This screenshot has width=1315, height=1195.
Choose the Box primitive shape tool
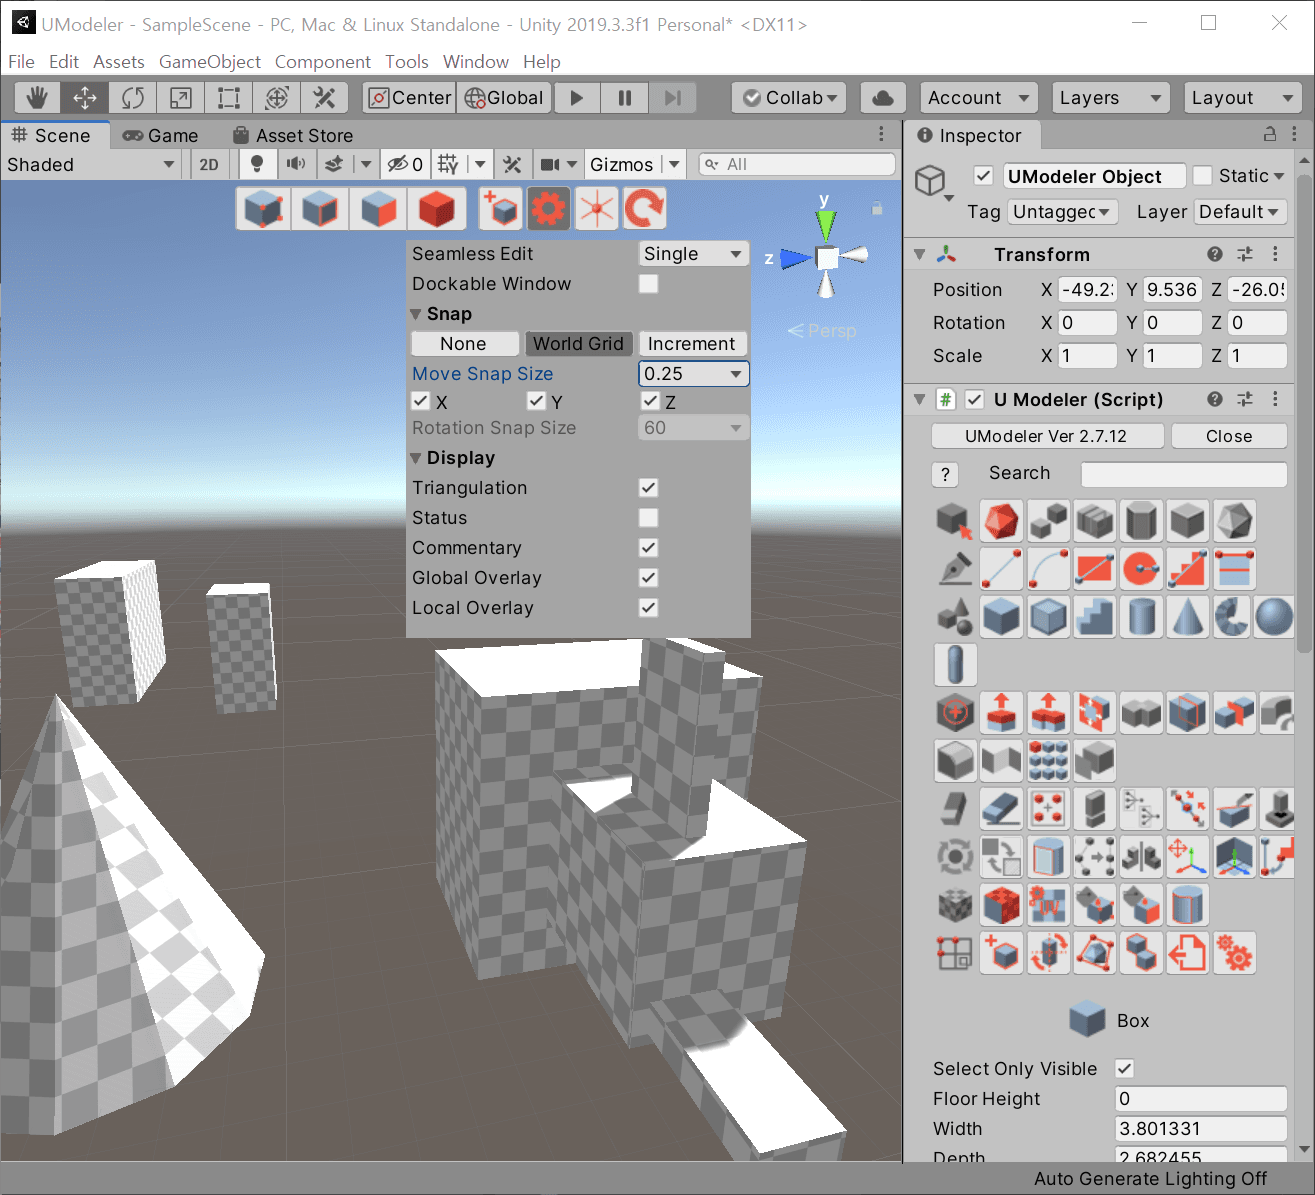[1001, 617]
